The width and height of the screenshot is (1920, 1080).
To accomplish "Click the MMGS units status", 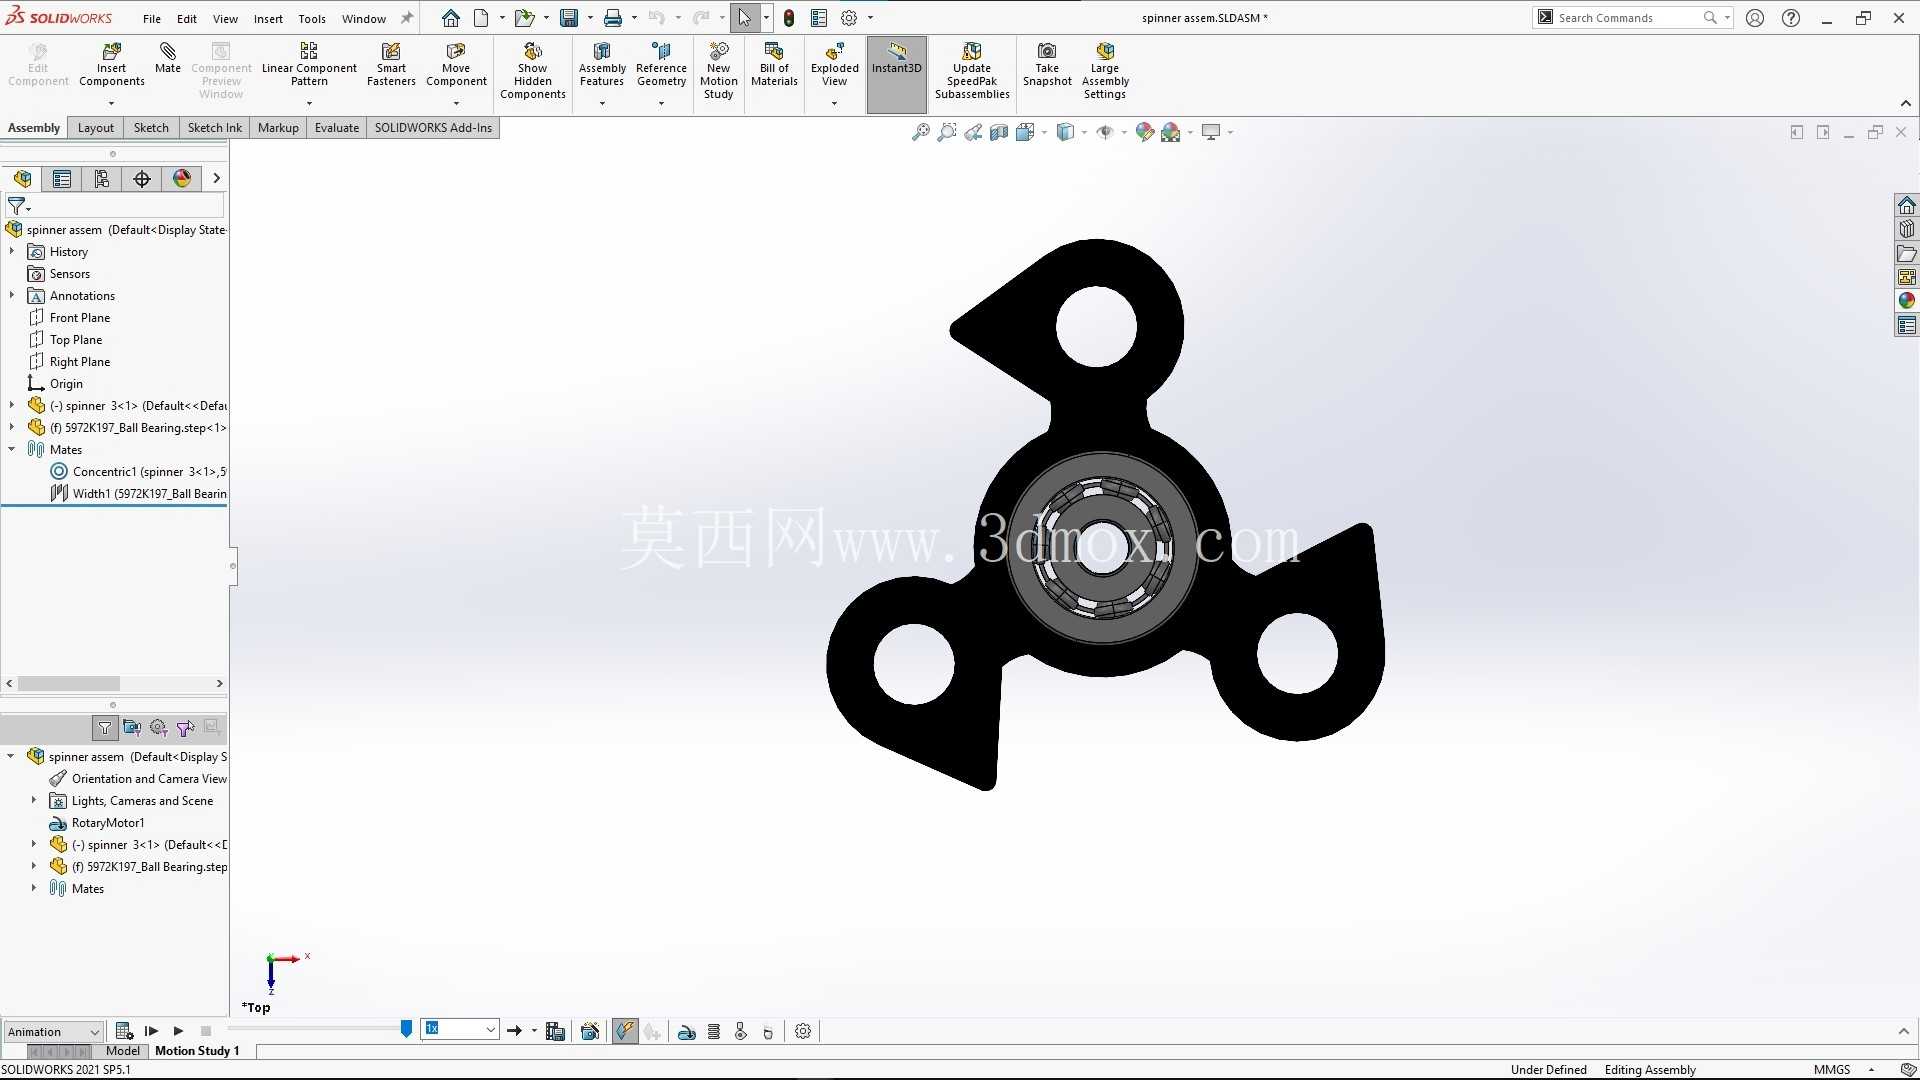I will [x=1832, y=1070].
